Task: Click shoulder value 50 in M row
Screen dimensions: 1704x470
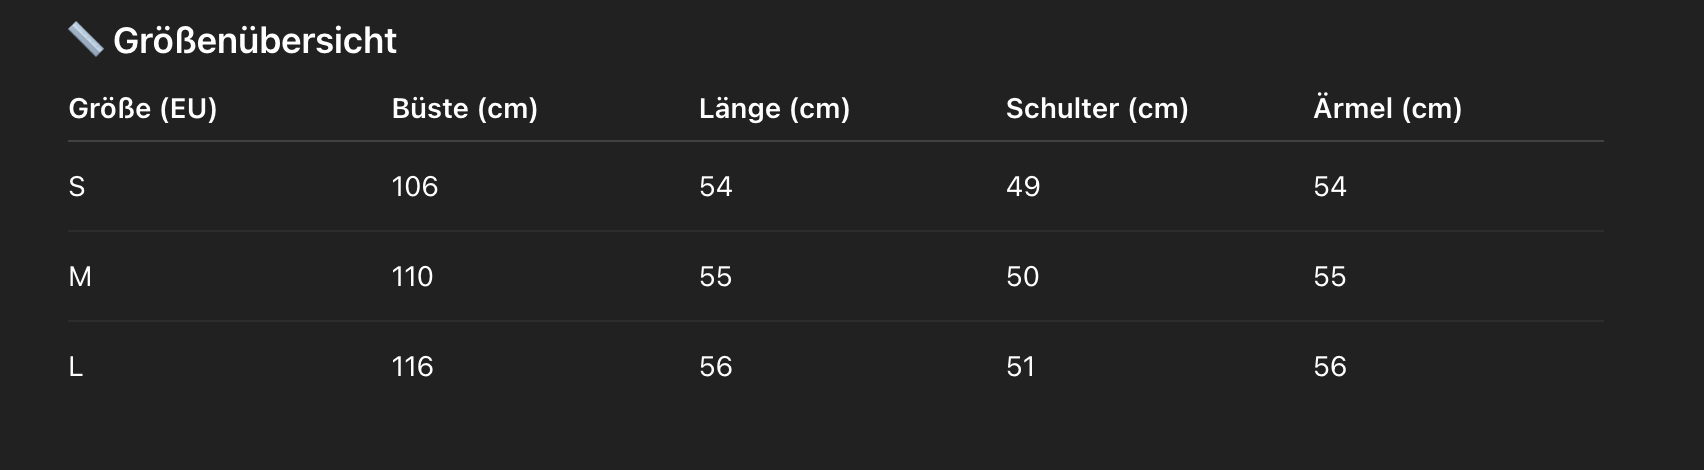Action: pyautogui.click(x=1023, y=277)
